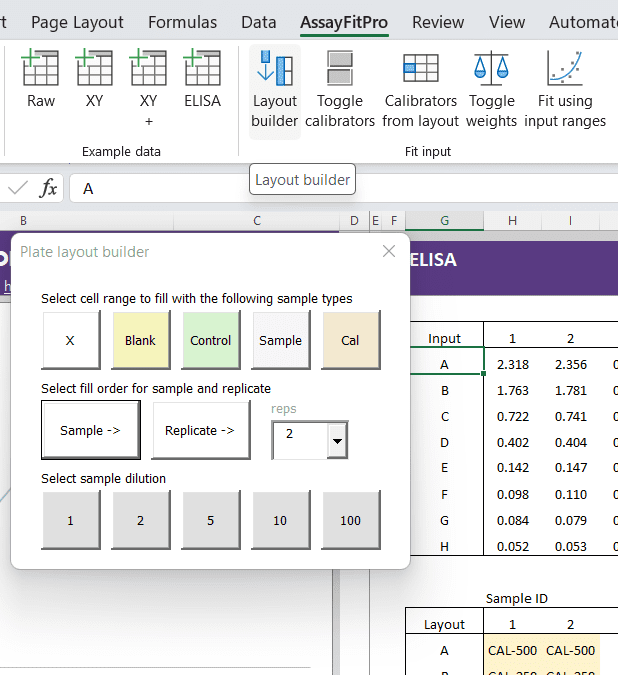618x675 pixels.
Task: Click the formula bar input containing A
Action: point(343,188)
